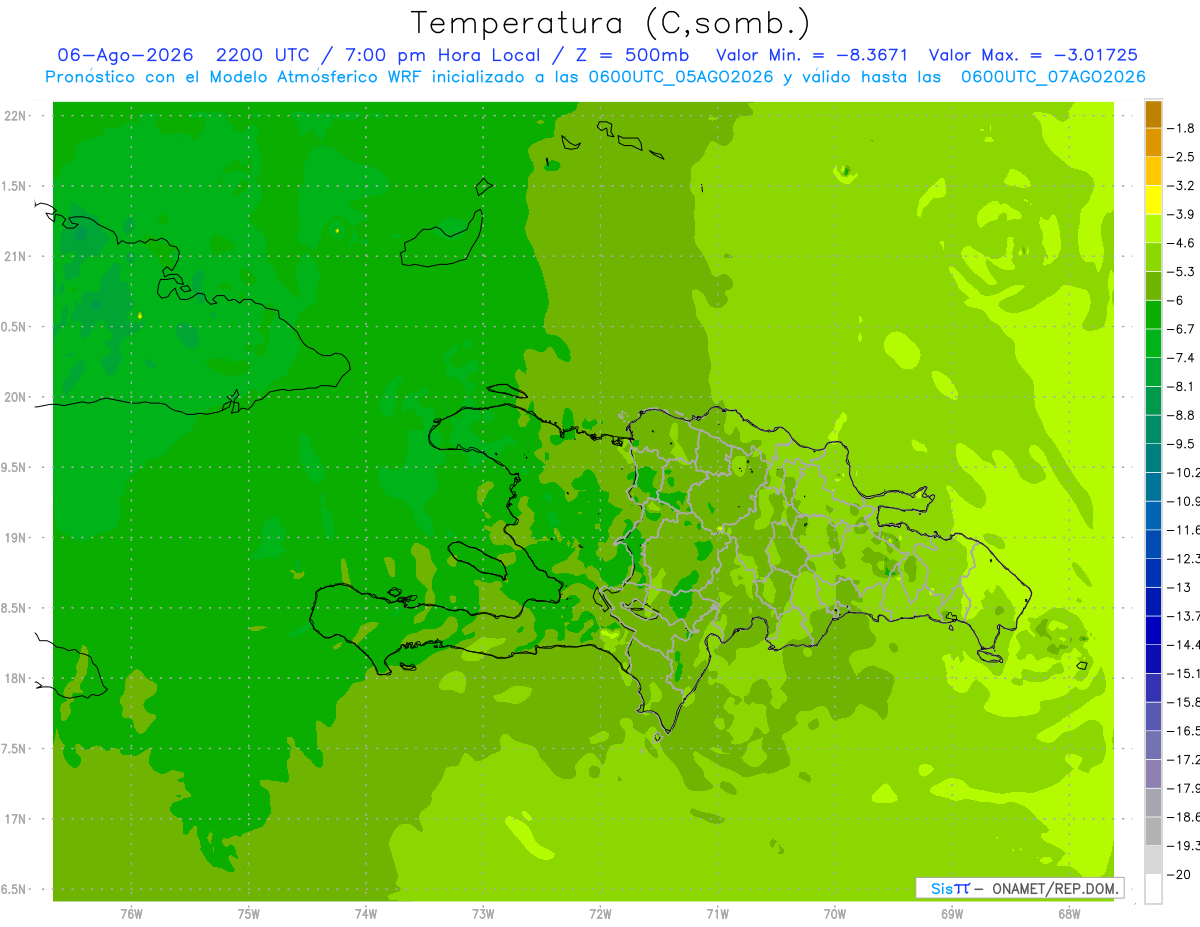Select the forecast date '06-Ago-2026'
Image resolution: width=1200 pixels, height=927 pixels.
tap(126, 55)
